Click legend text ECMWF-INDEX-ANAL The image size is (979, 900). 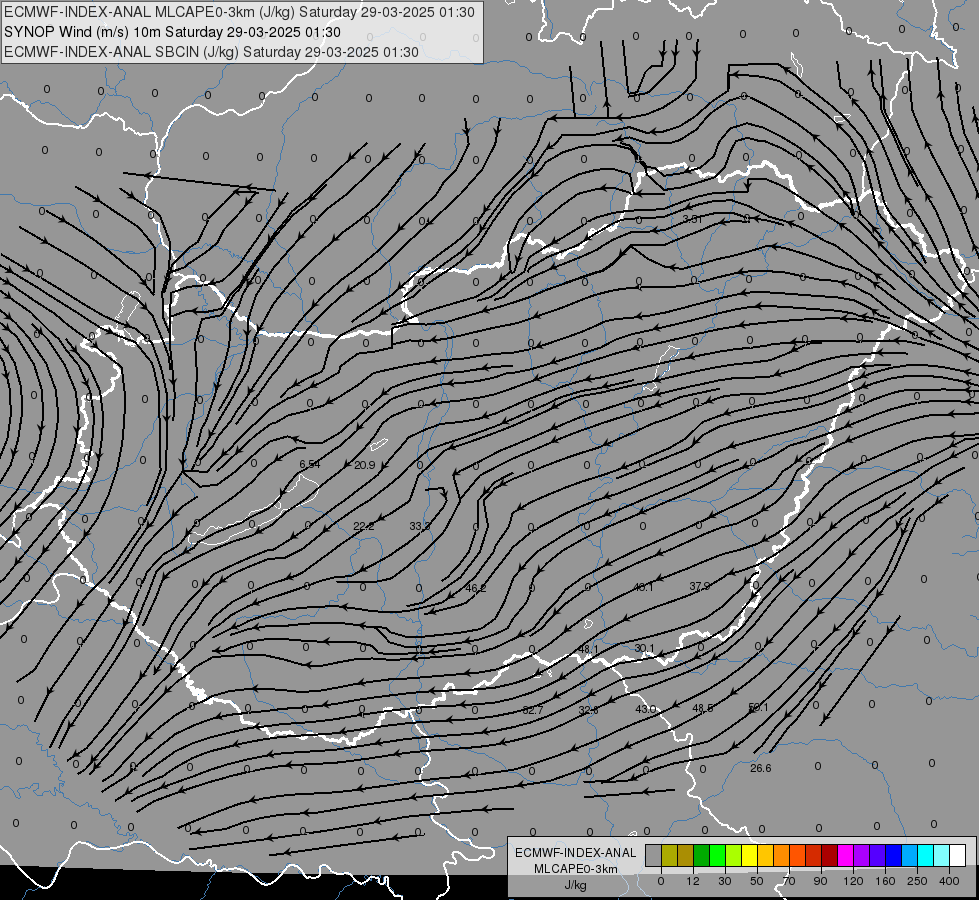[576, 853]
